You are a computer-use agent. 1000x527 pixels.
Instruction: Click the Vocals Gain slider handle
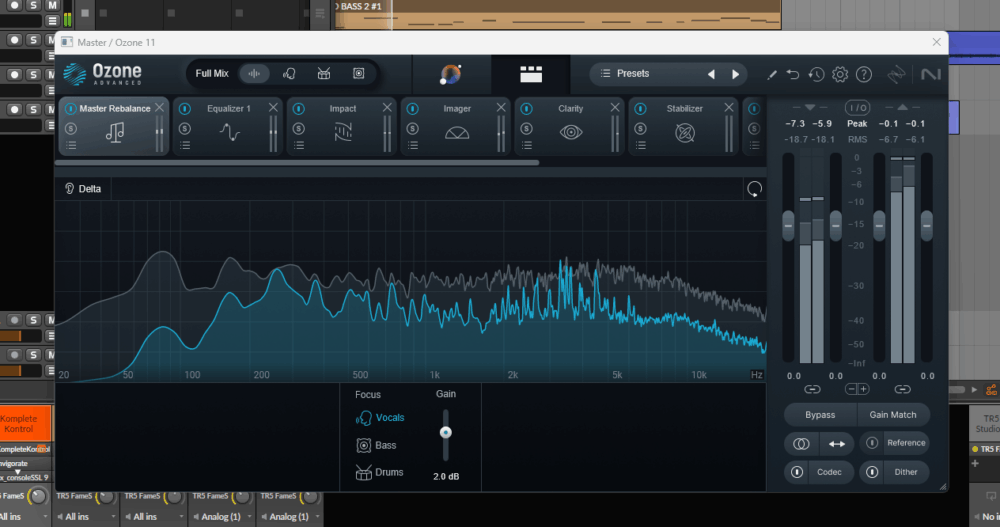click(x=446, y=433)
